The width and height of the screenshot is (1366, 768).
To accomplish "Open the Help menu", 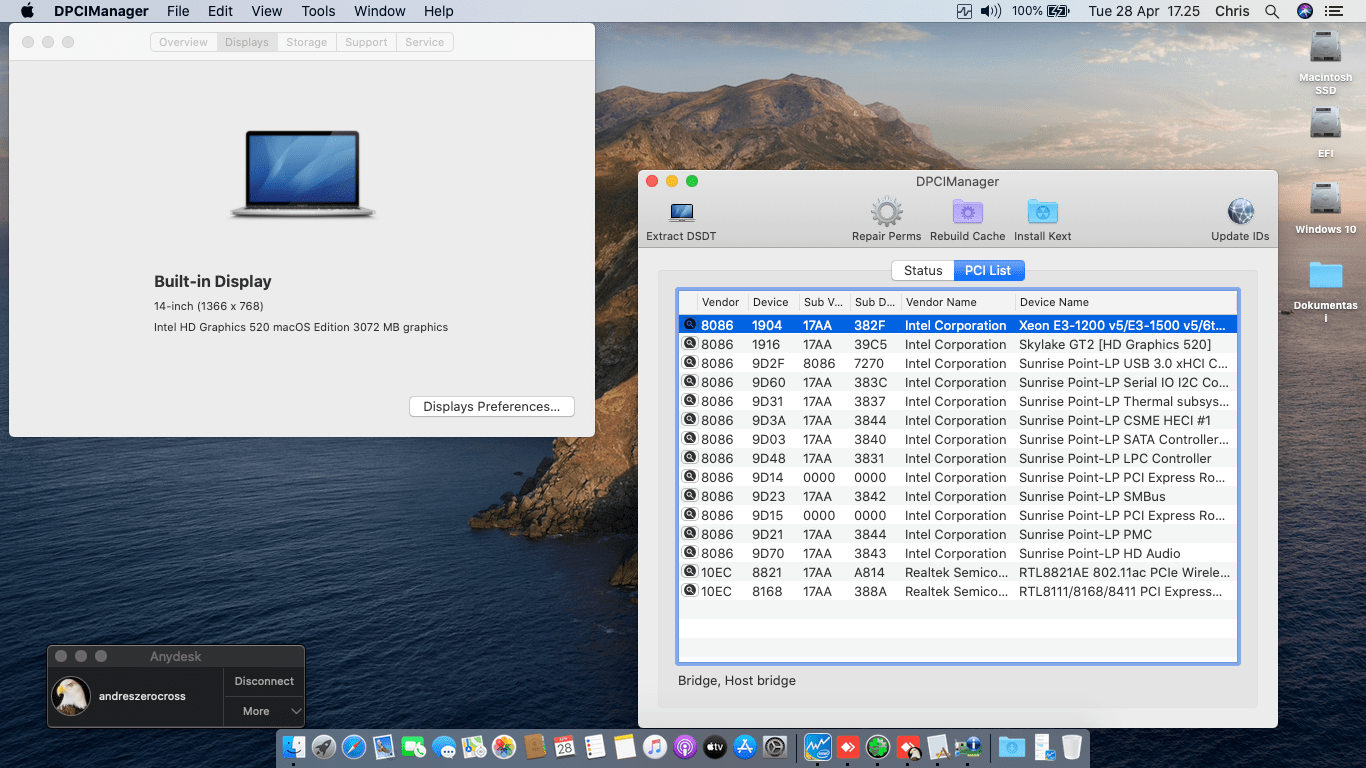I will pos(439,11).
